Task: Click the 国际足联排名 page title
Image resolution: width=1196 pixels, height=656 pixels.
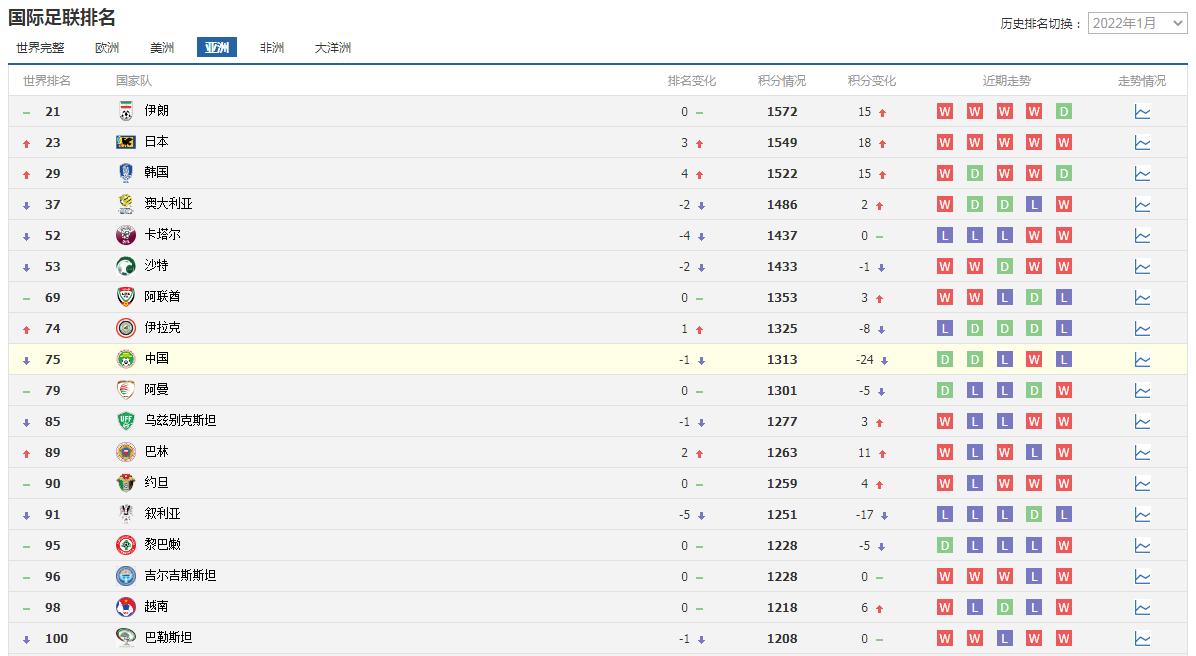Action: pyautogui.click(x=62, y=18)
